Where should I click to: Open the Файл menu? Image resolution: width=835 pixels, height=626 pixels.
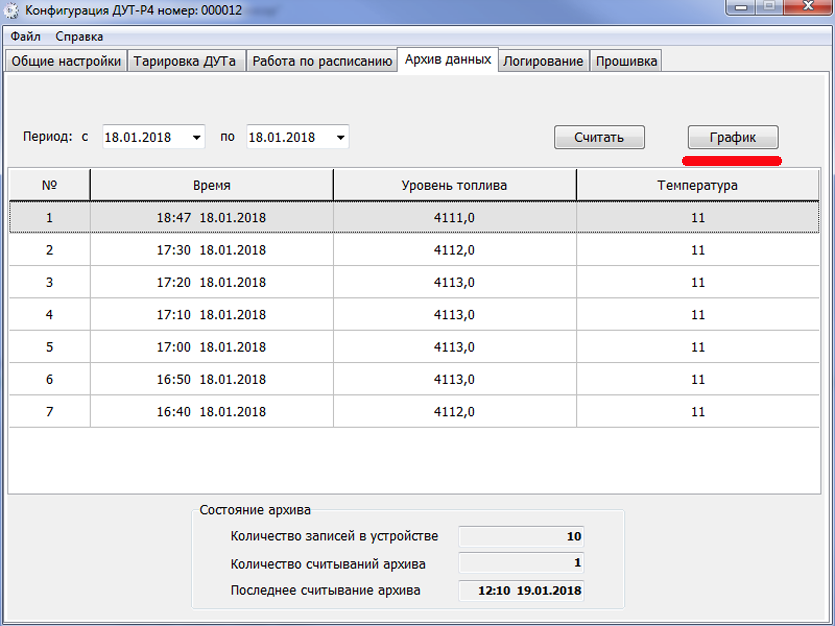point(26,36)
